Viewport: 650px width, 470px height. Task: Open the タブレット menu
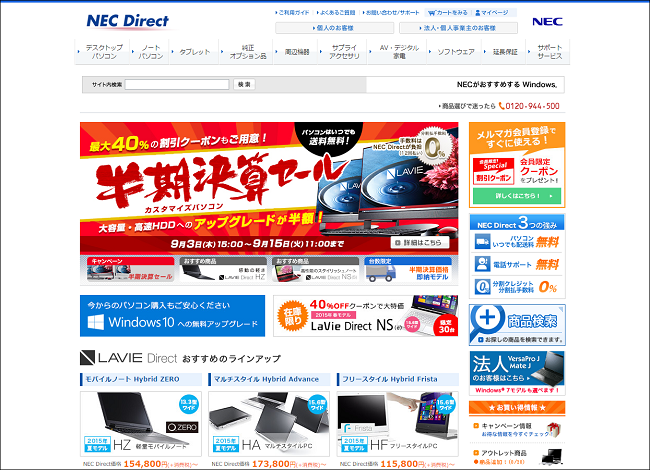(194, 52)
